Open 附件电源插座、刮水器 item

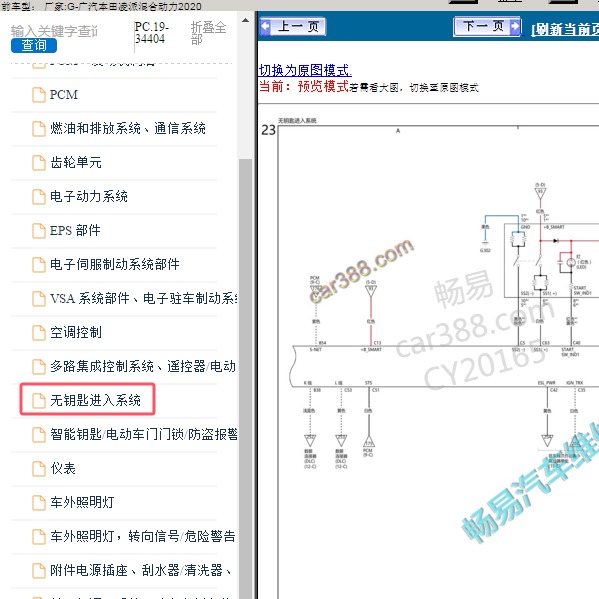pyautogui.click(x=141, y=570)
